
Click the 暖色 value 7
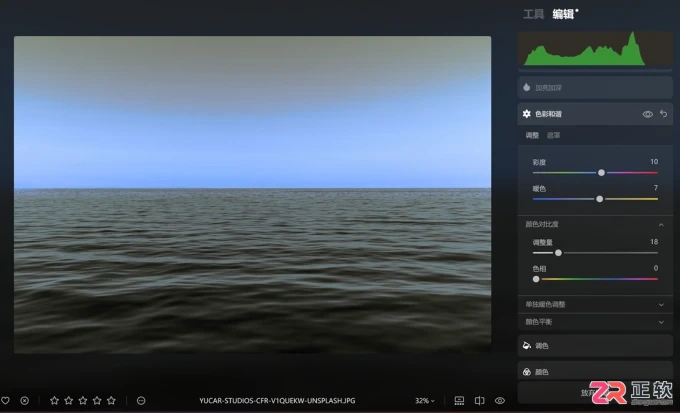[656, 188]
